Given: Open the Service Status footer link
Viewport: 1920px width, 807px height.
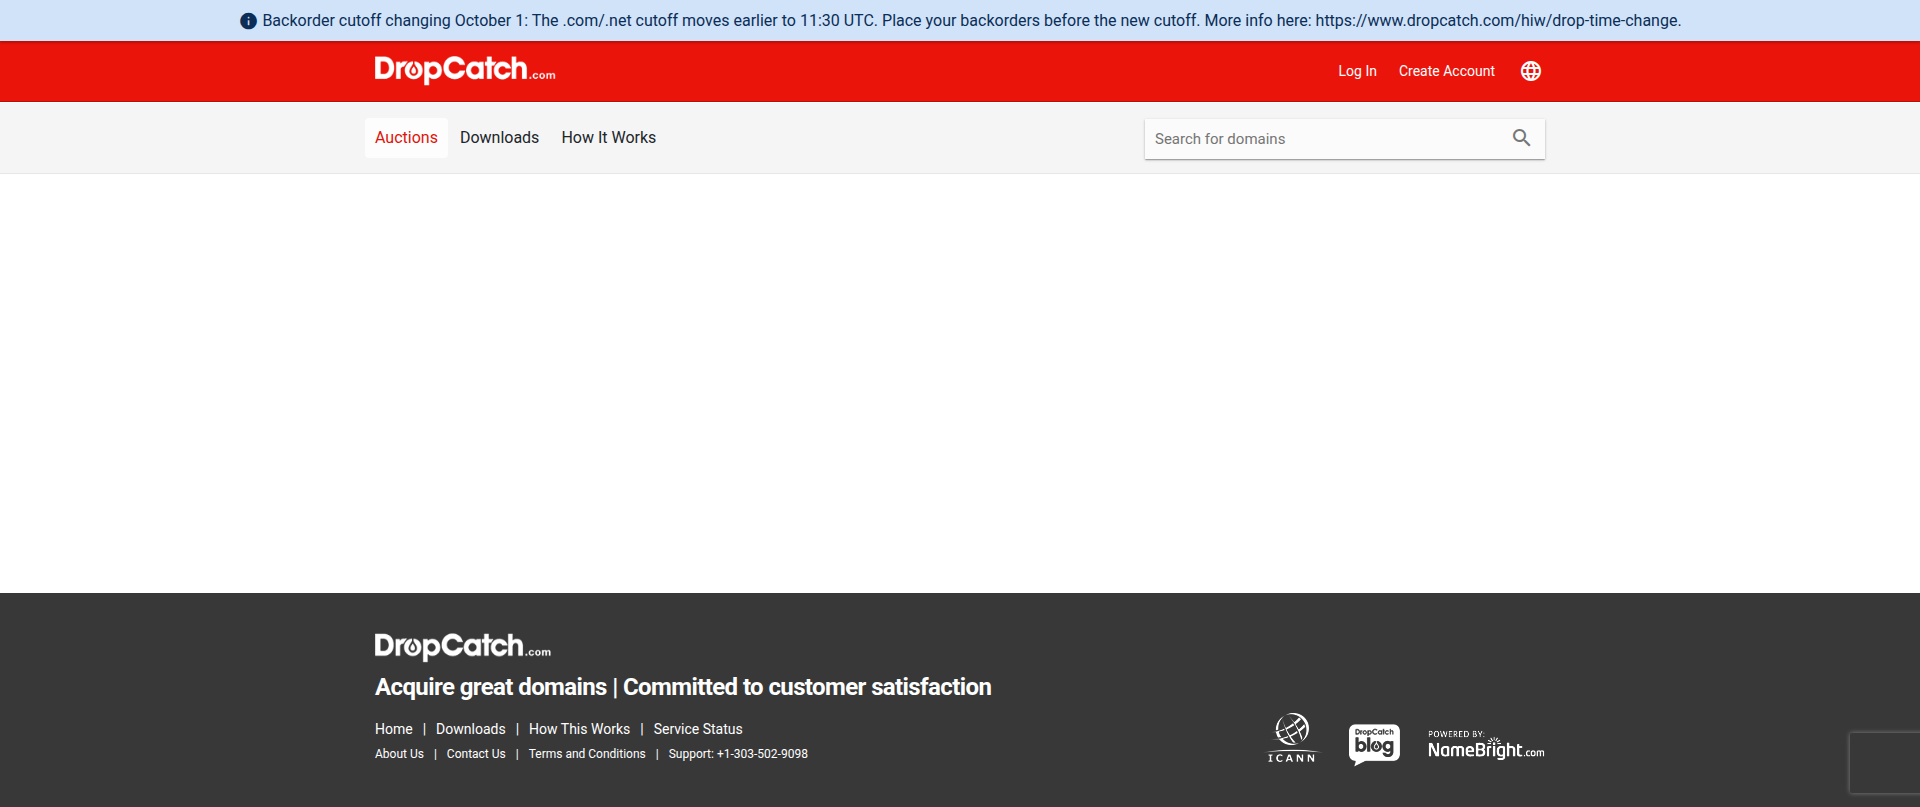Looking at the screenshot, I should click(698, 729).
